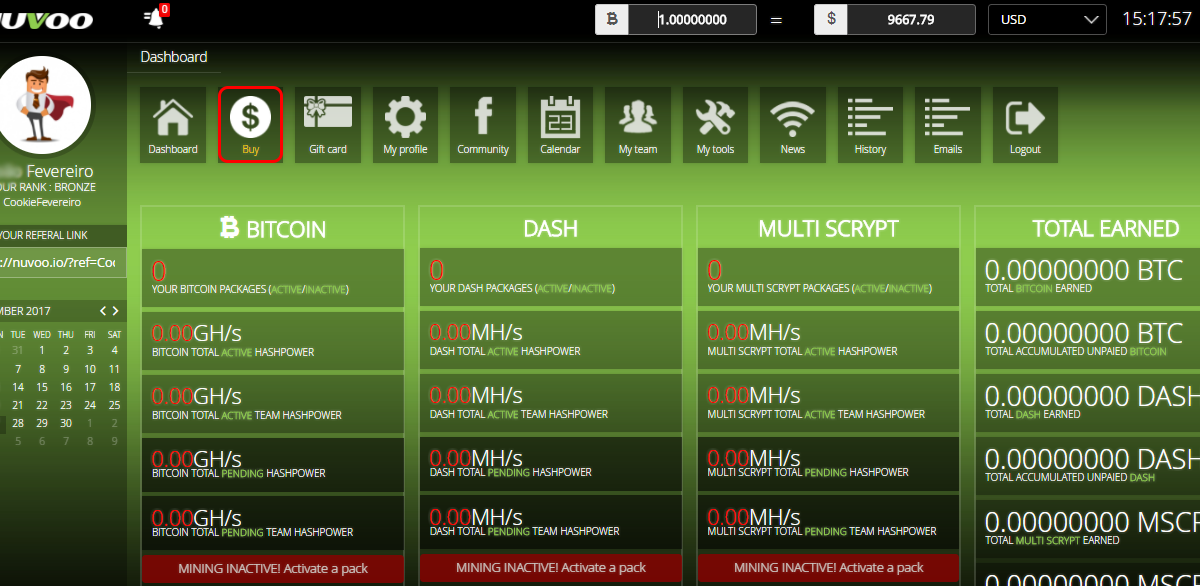Click TOTAL ACCUMULATED UNPAIED BITCOIN amount
This screenshot has height=586, width=1200.
[1084, 332]
